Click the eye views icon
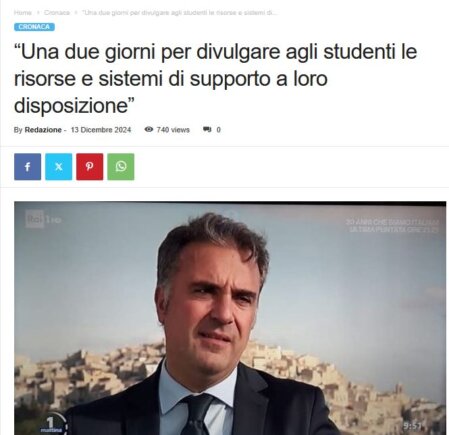The height and width of the screenshot is (435, 449). 149,129
